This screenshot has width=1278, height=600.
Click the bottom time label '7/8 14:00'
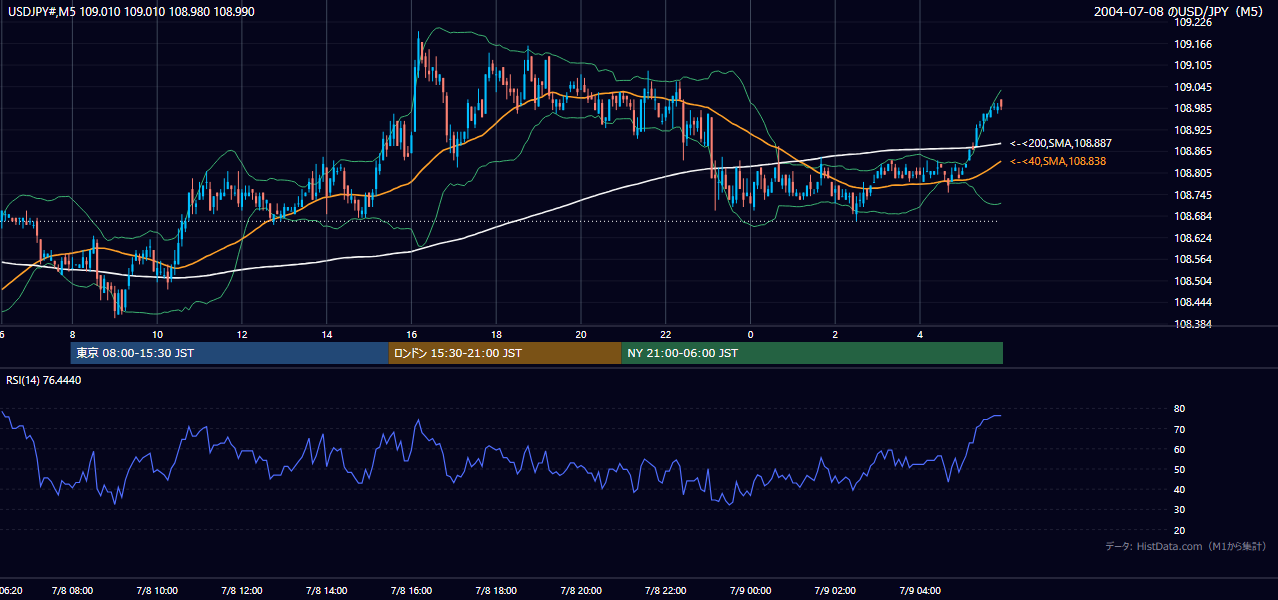pyautogui.click(x=327, y=591)
